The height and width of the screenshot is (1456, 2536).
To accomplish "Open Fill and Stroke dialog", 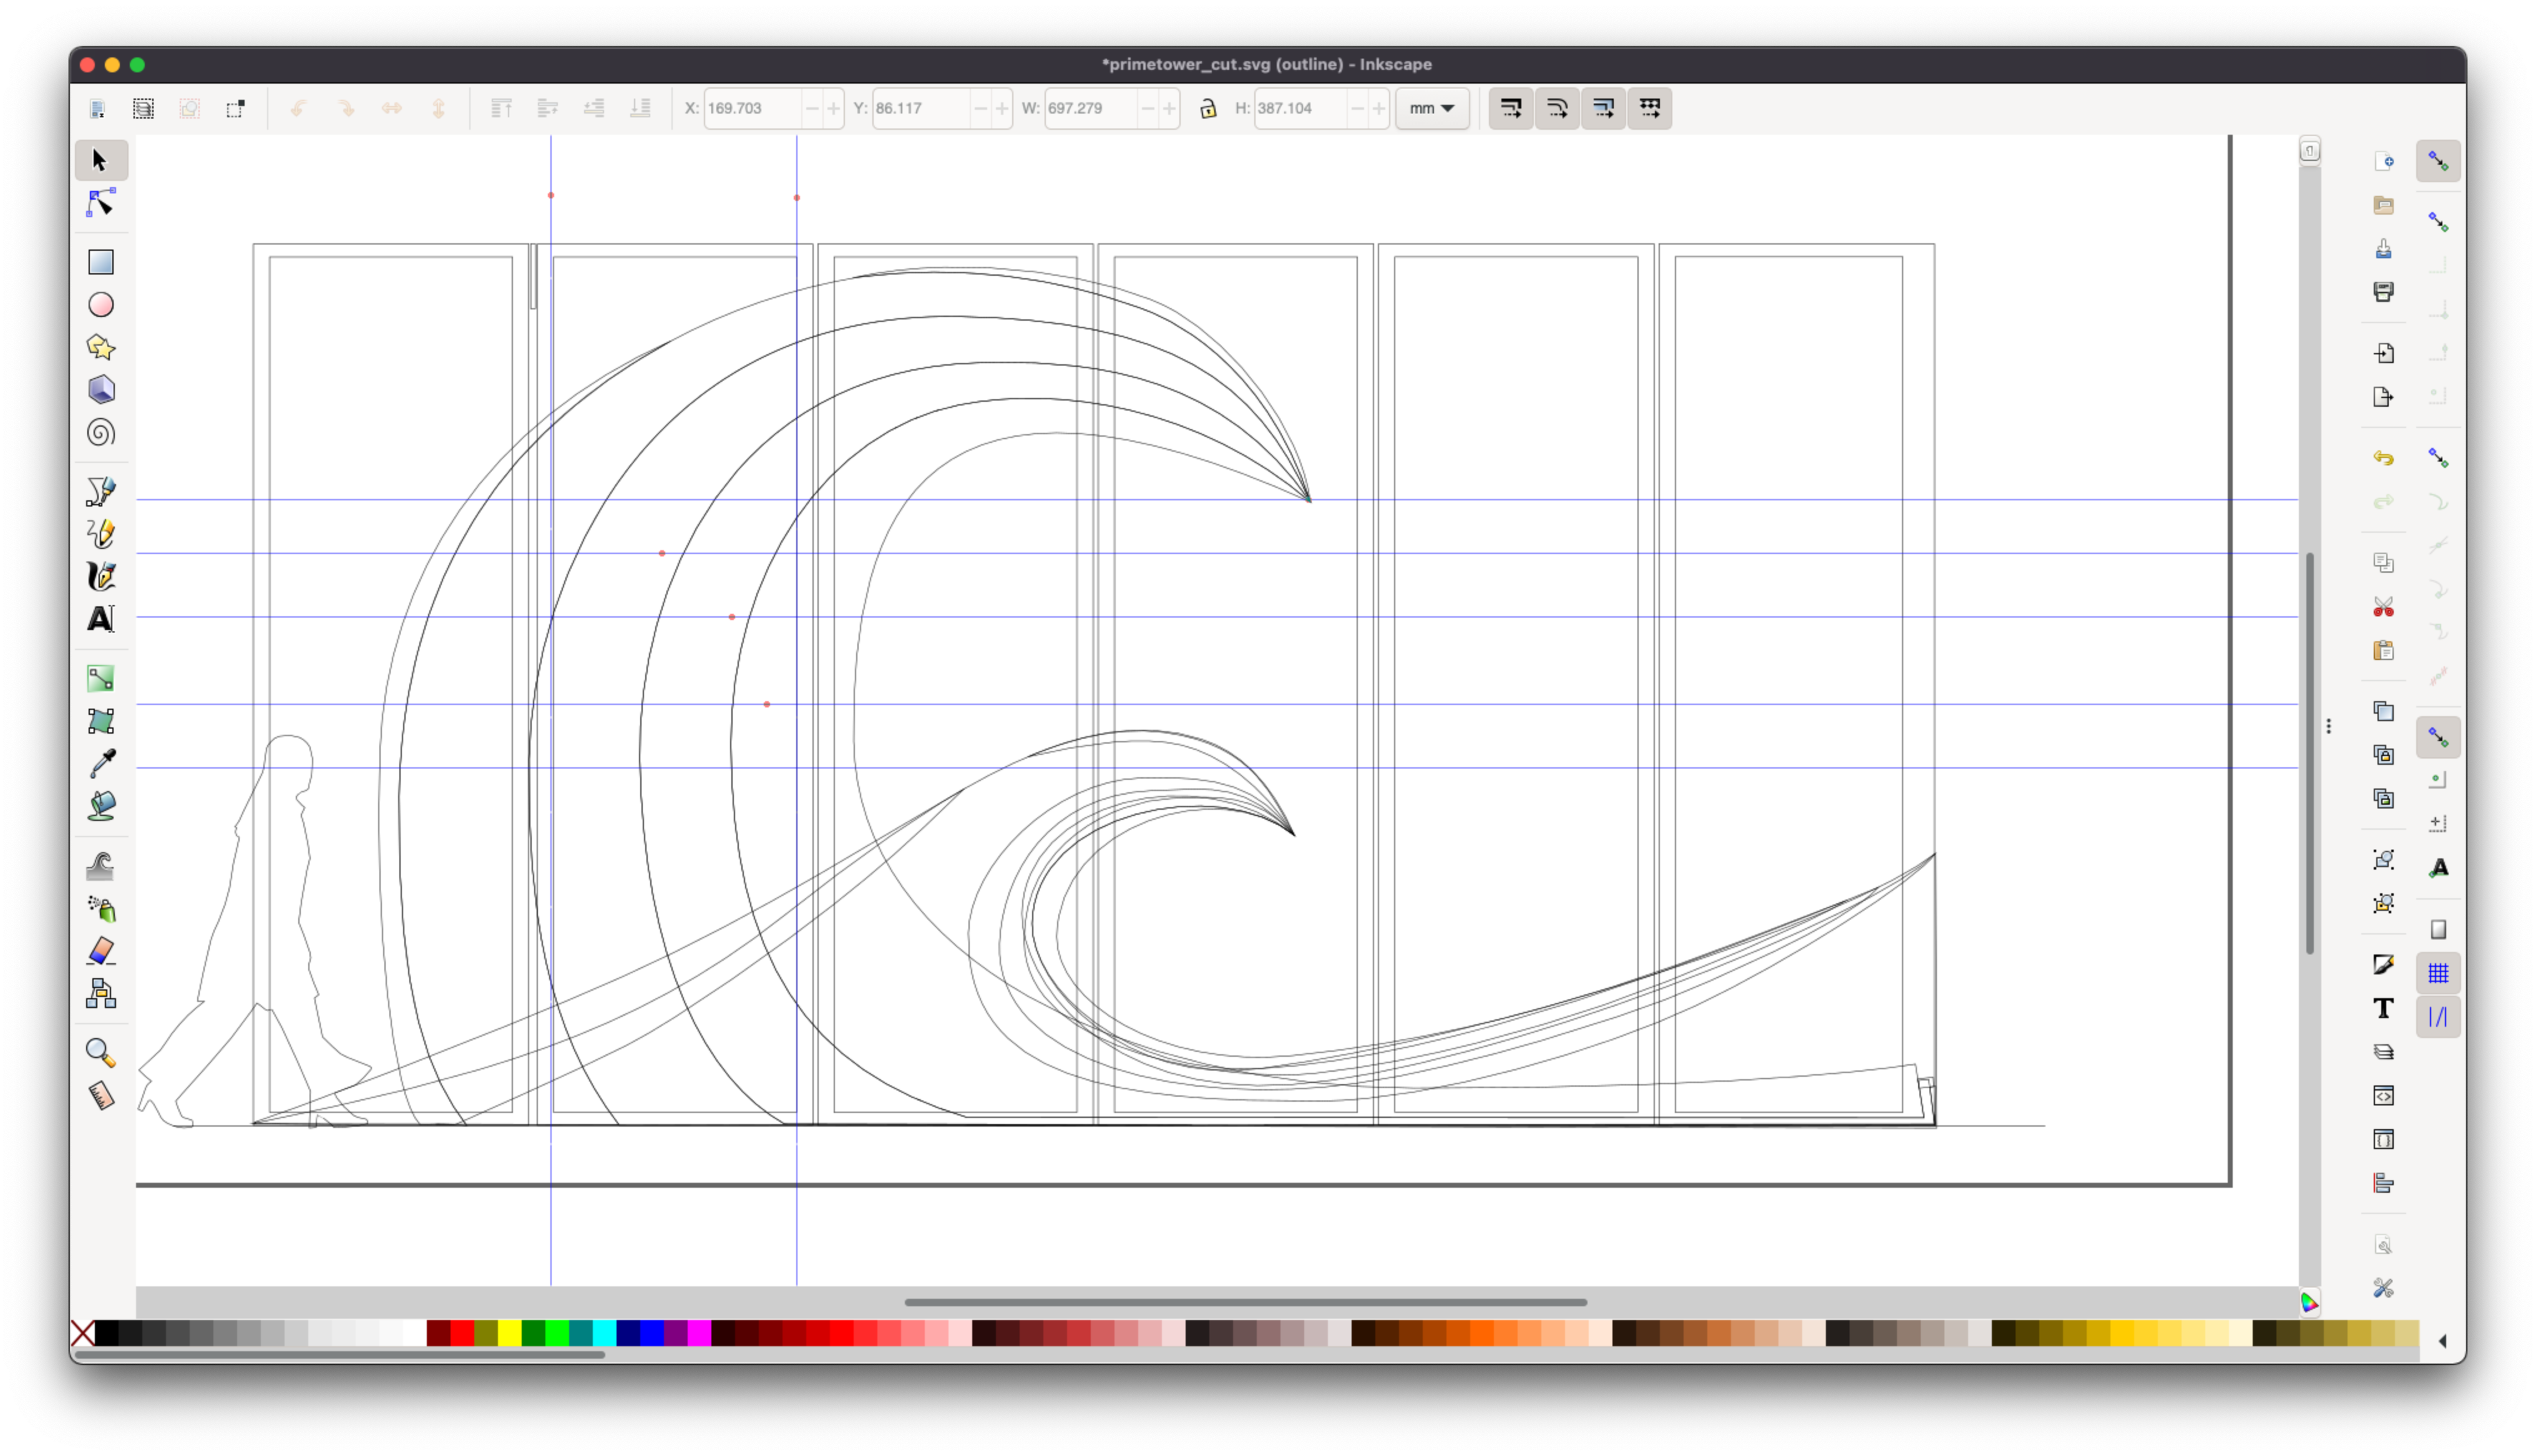I will [x=2384, y=965].
